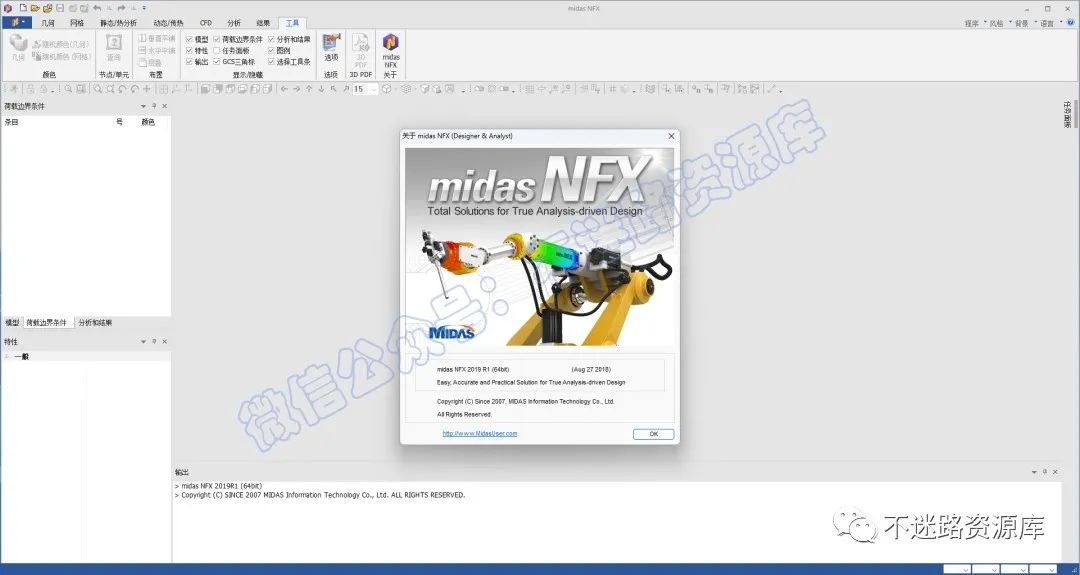The width and height of the screenshot is (1080, 575).
Task: Open the 任务面板 vertical tab on right edge
Action: [x=1067, y=114]
